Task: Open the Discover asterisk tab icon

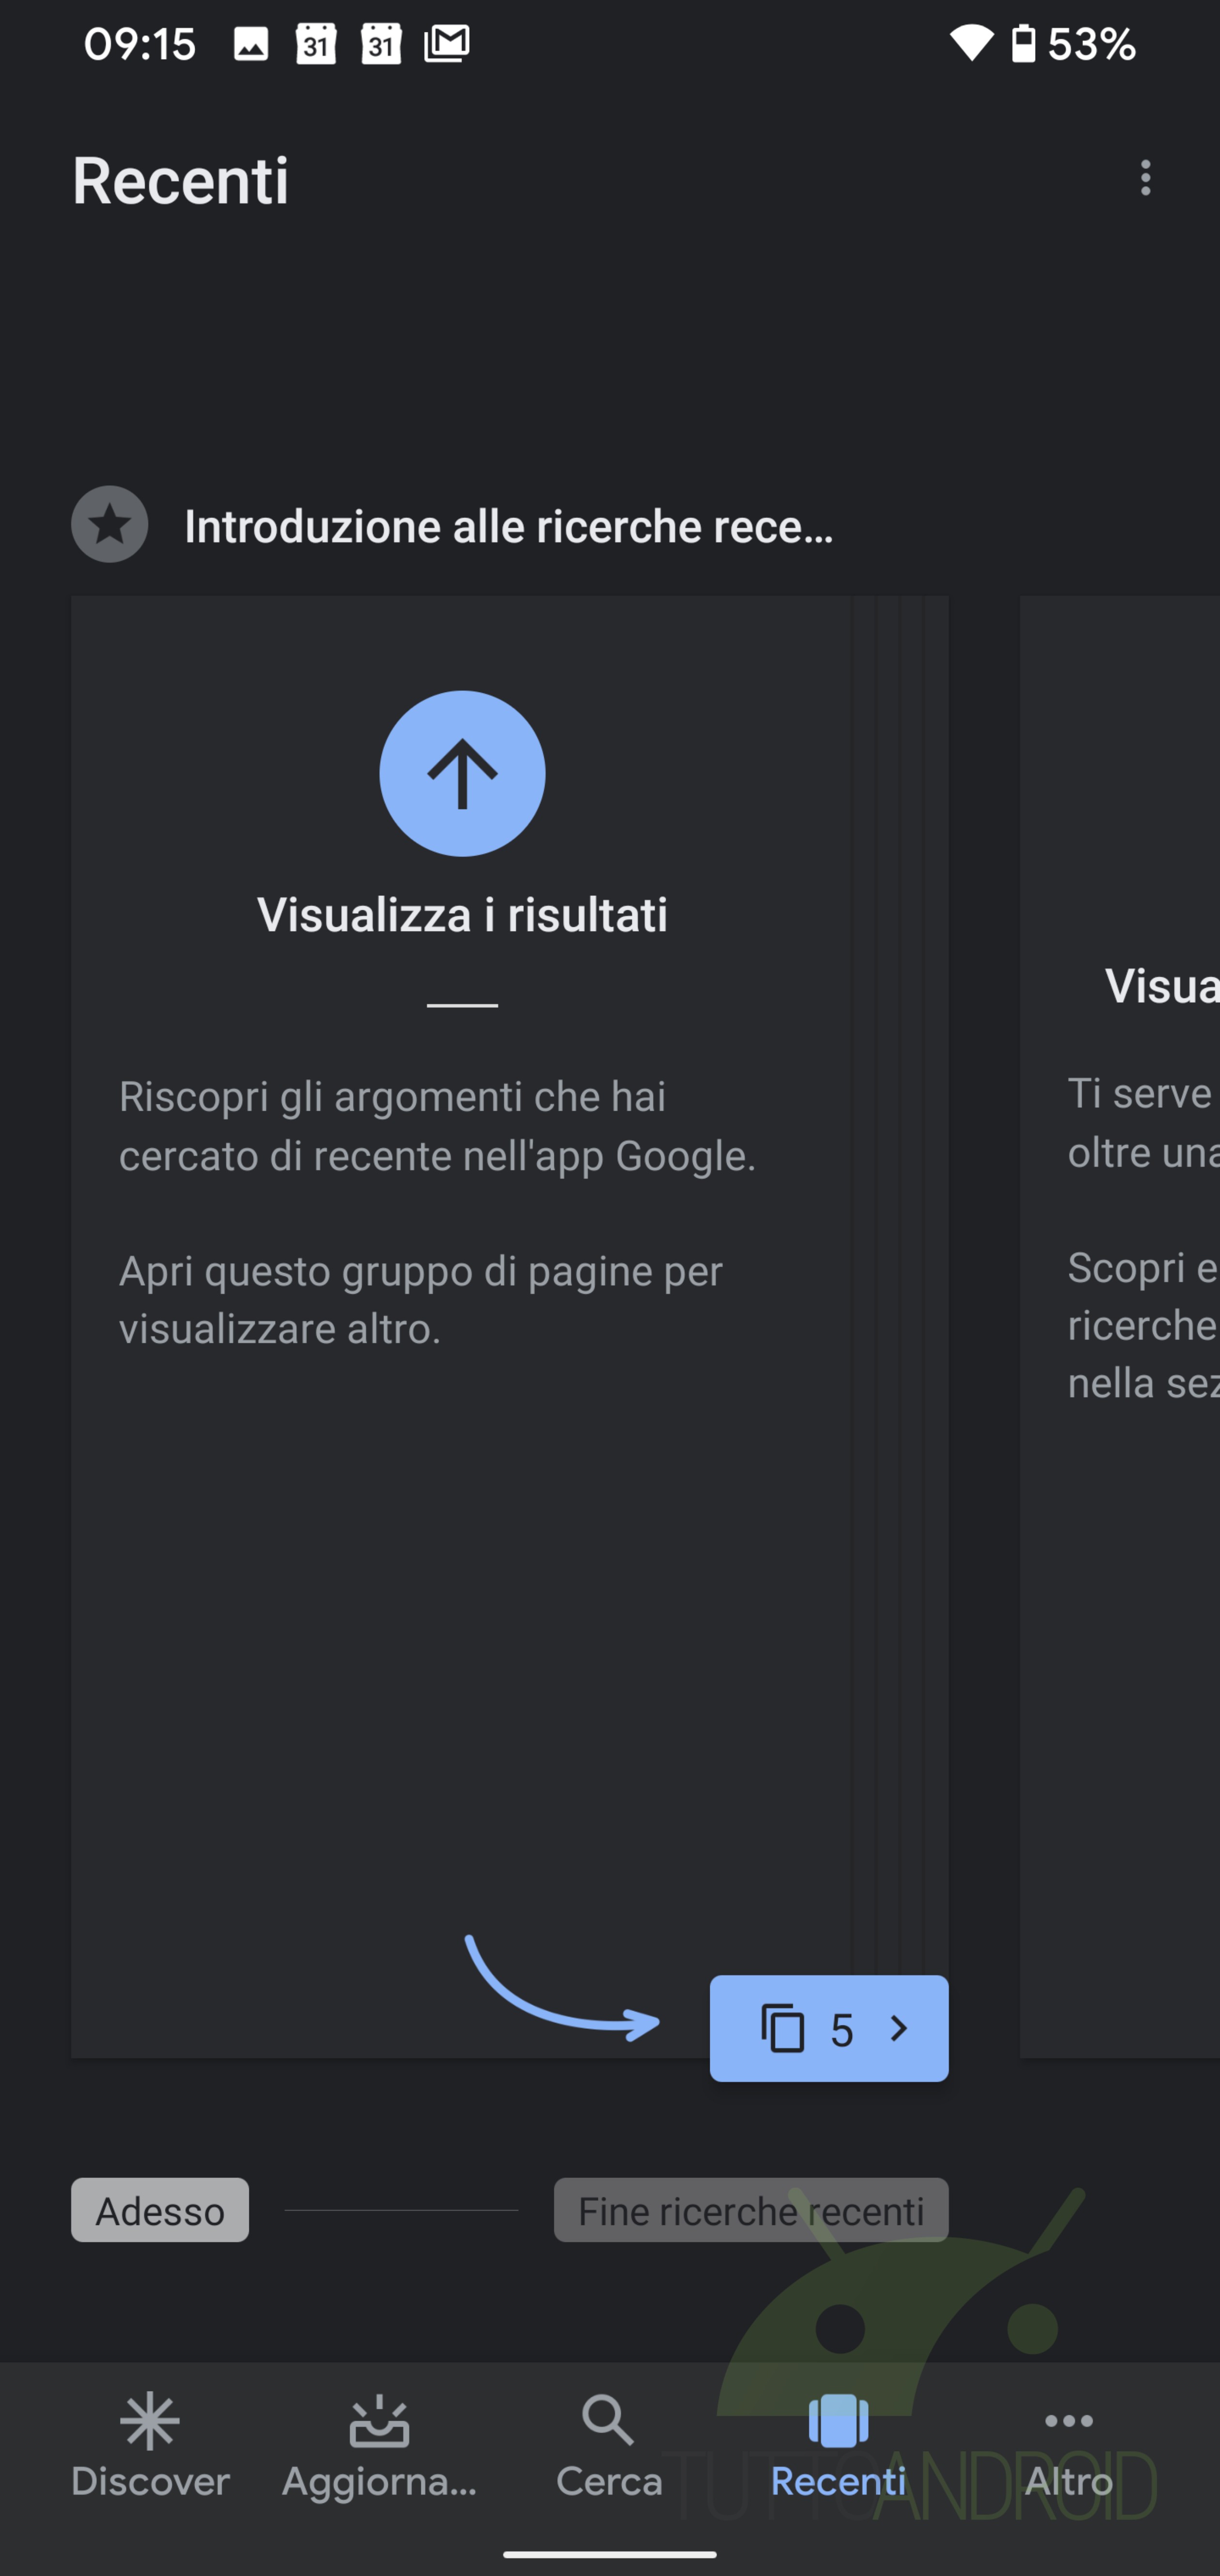Action: click(x=150, y=2421)
